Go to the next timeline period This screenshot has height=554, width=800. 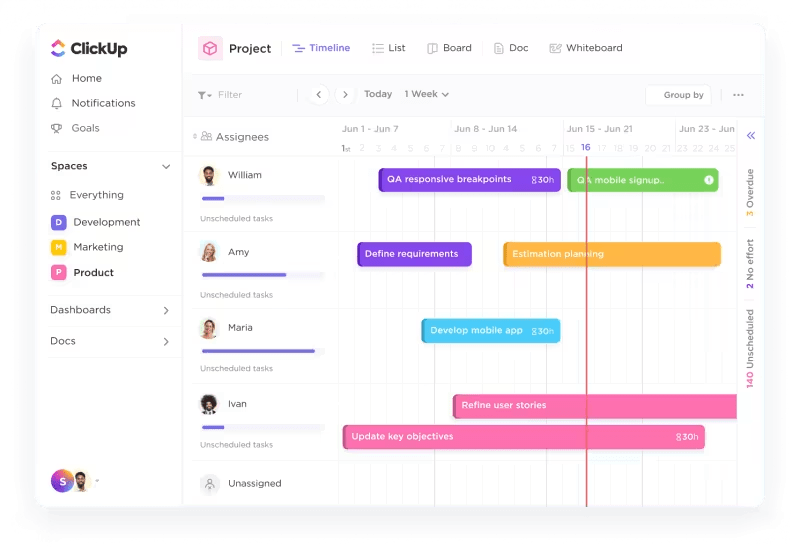[x=345, y=94]
